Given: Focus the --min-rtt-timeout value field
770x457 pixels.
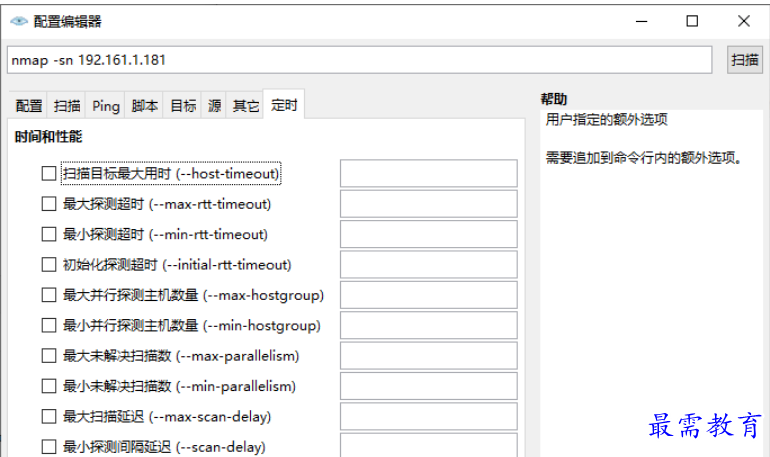Looking at the screenshot, I should coord(429,234).
